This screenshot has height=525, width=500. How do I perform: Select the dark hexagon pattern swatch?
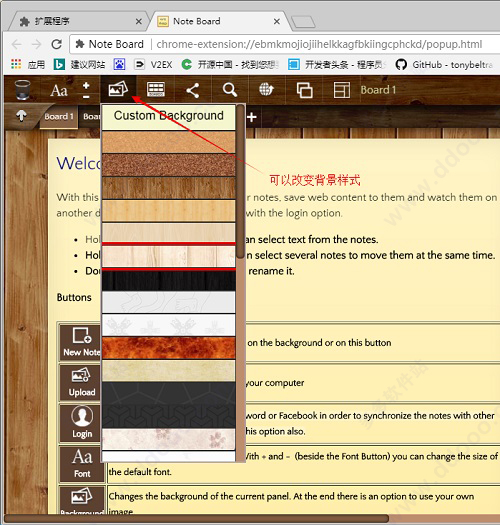point(168,394)
